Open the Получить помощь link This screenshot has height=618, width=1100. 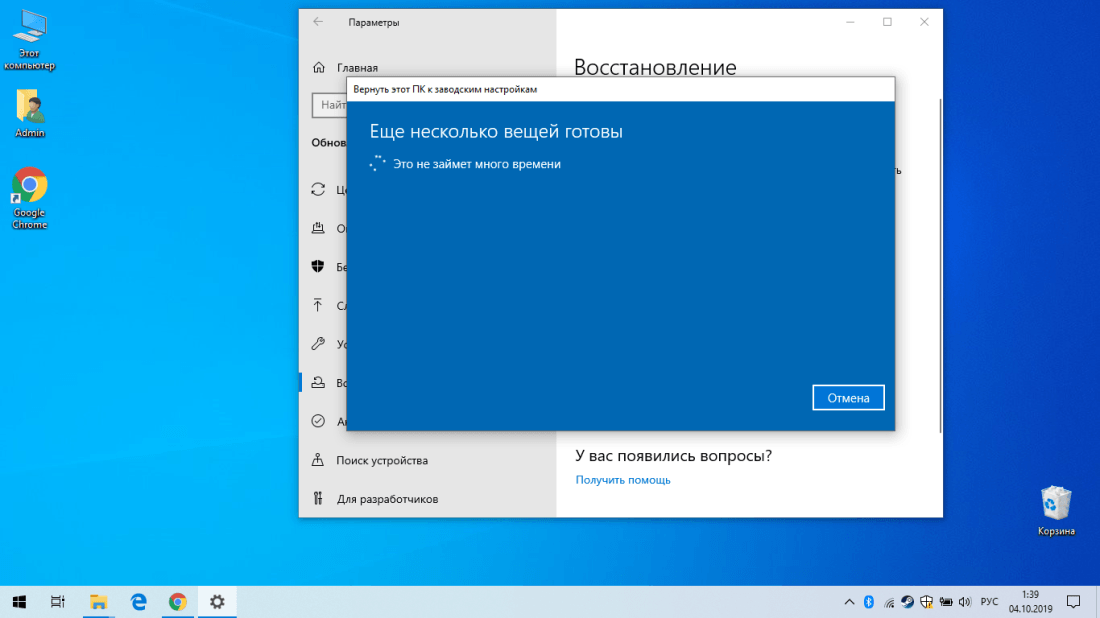[623, 480]
